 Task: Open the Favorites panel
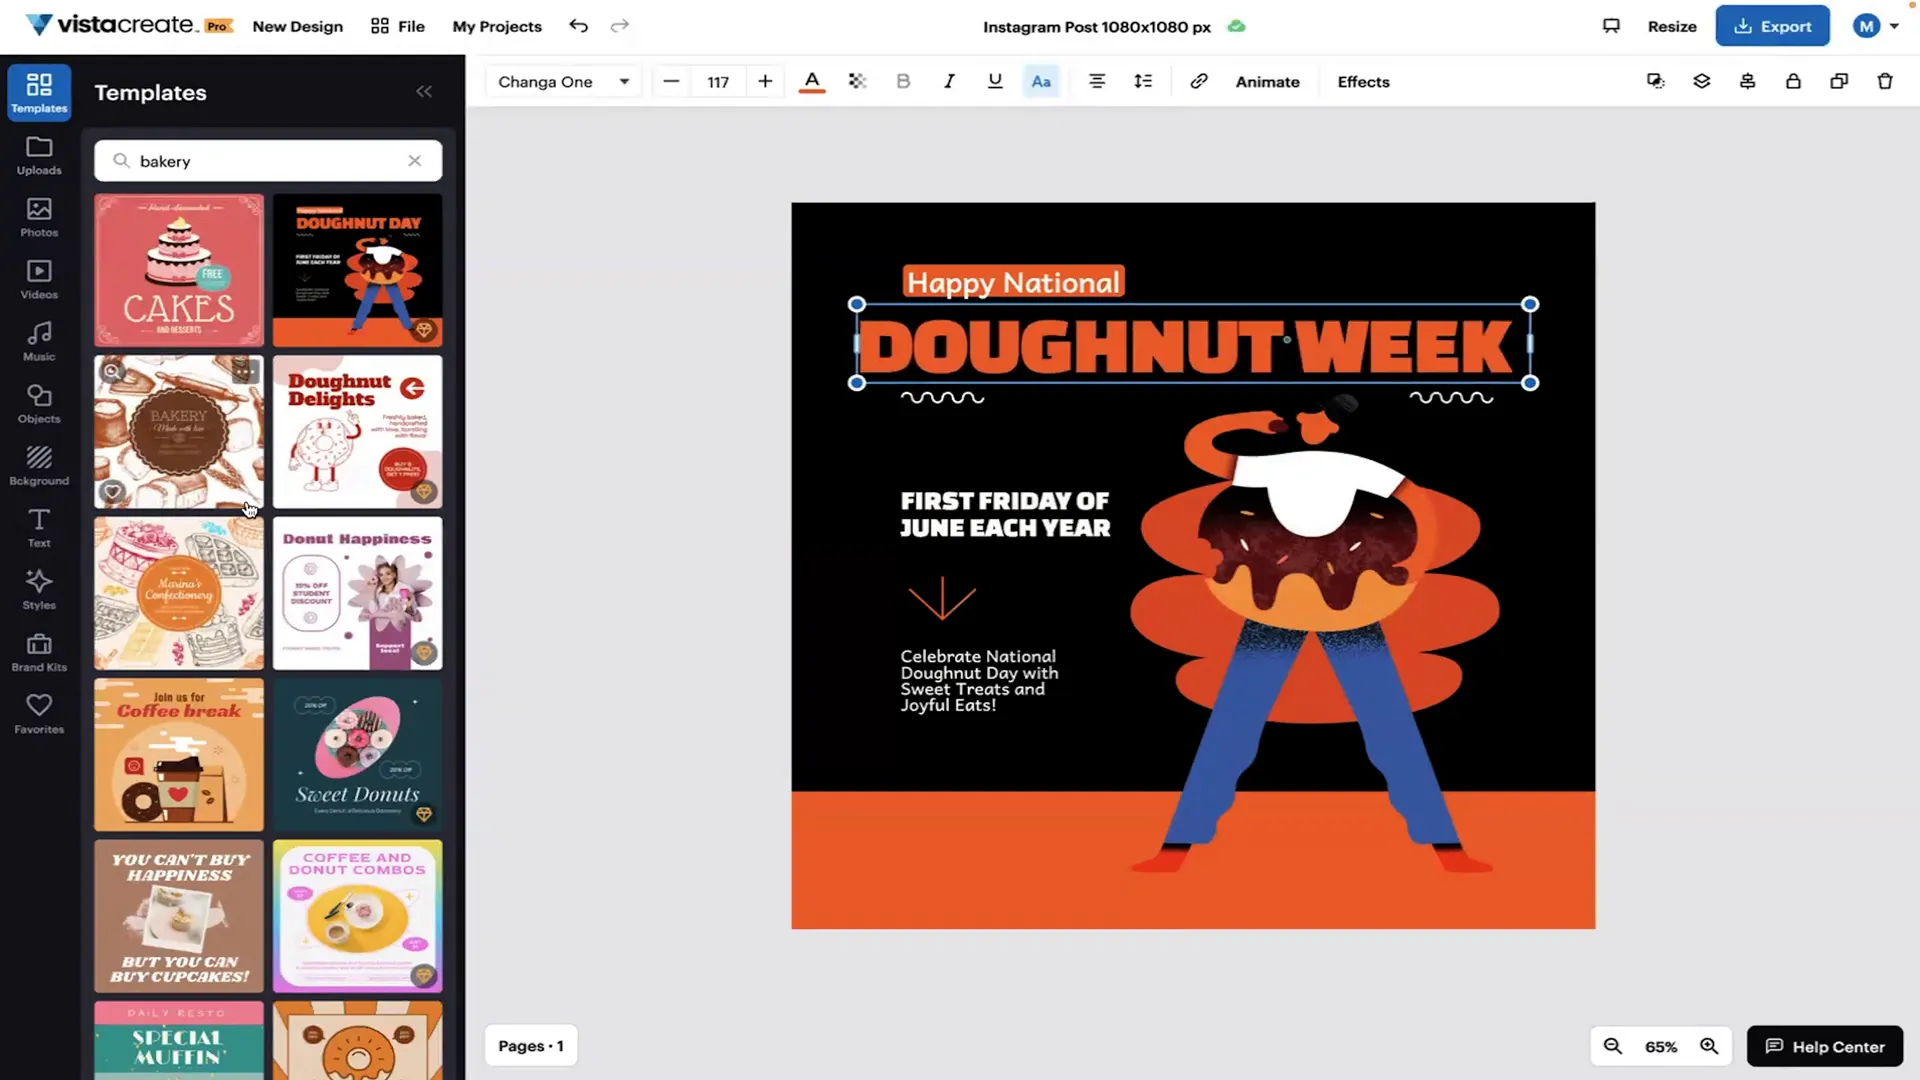(x=39, y=714)
